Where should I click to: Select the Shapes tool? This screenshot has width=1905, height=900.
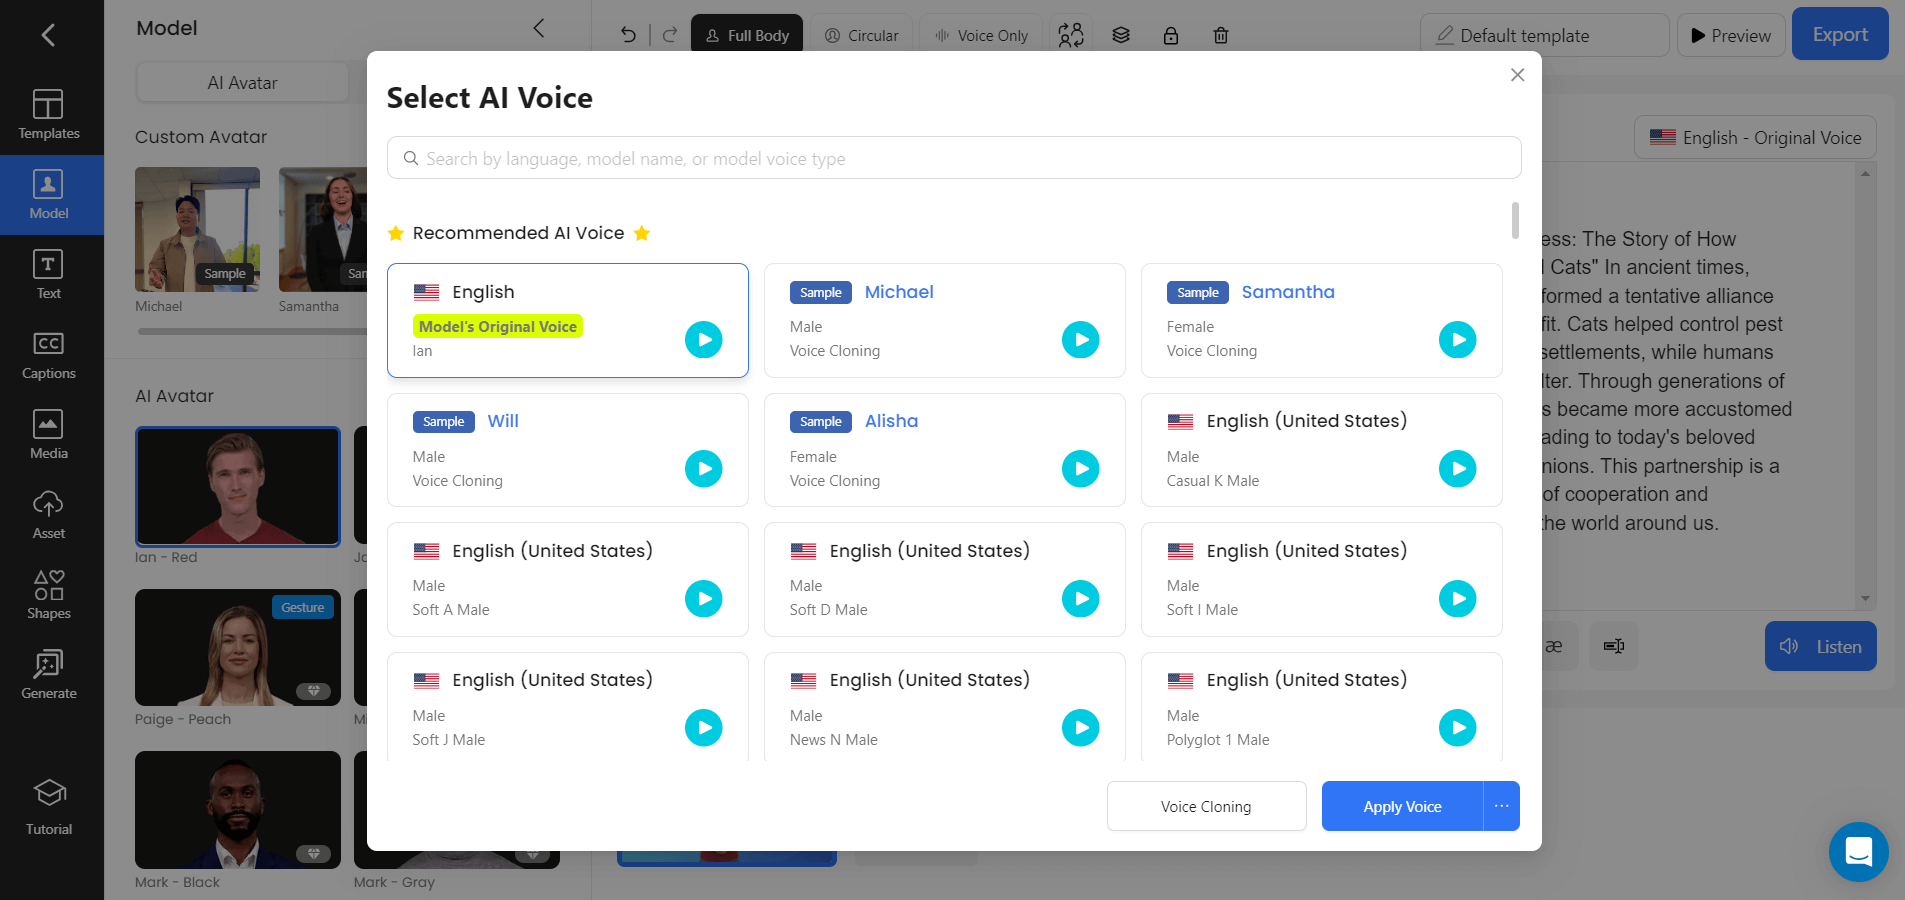click(x=49, y=594)
